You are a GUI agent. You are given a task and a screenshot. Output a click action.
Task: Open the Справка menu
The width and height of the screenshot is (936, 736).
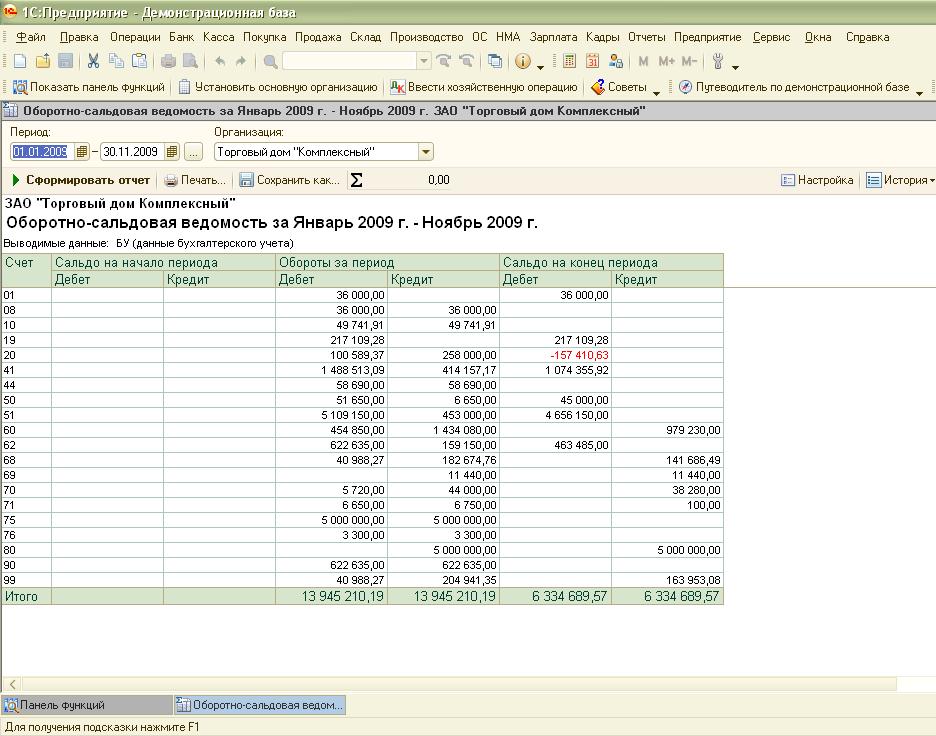click(x=867, y=37)
